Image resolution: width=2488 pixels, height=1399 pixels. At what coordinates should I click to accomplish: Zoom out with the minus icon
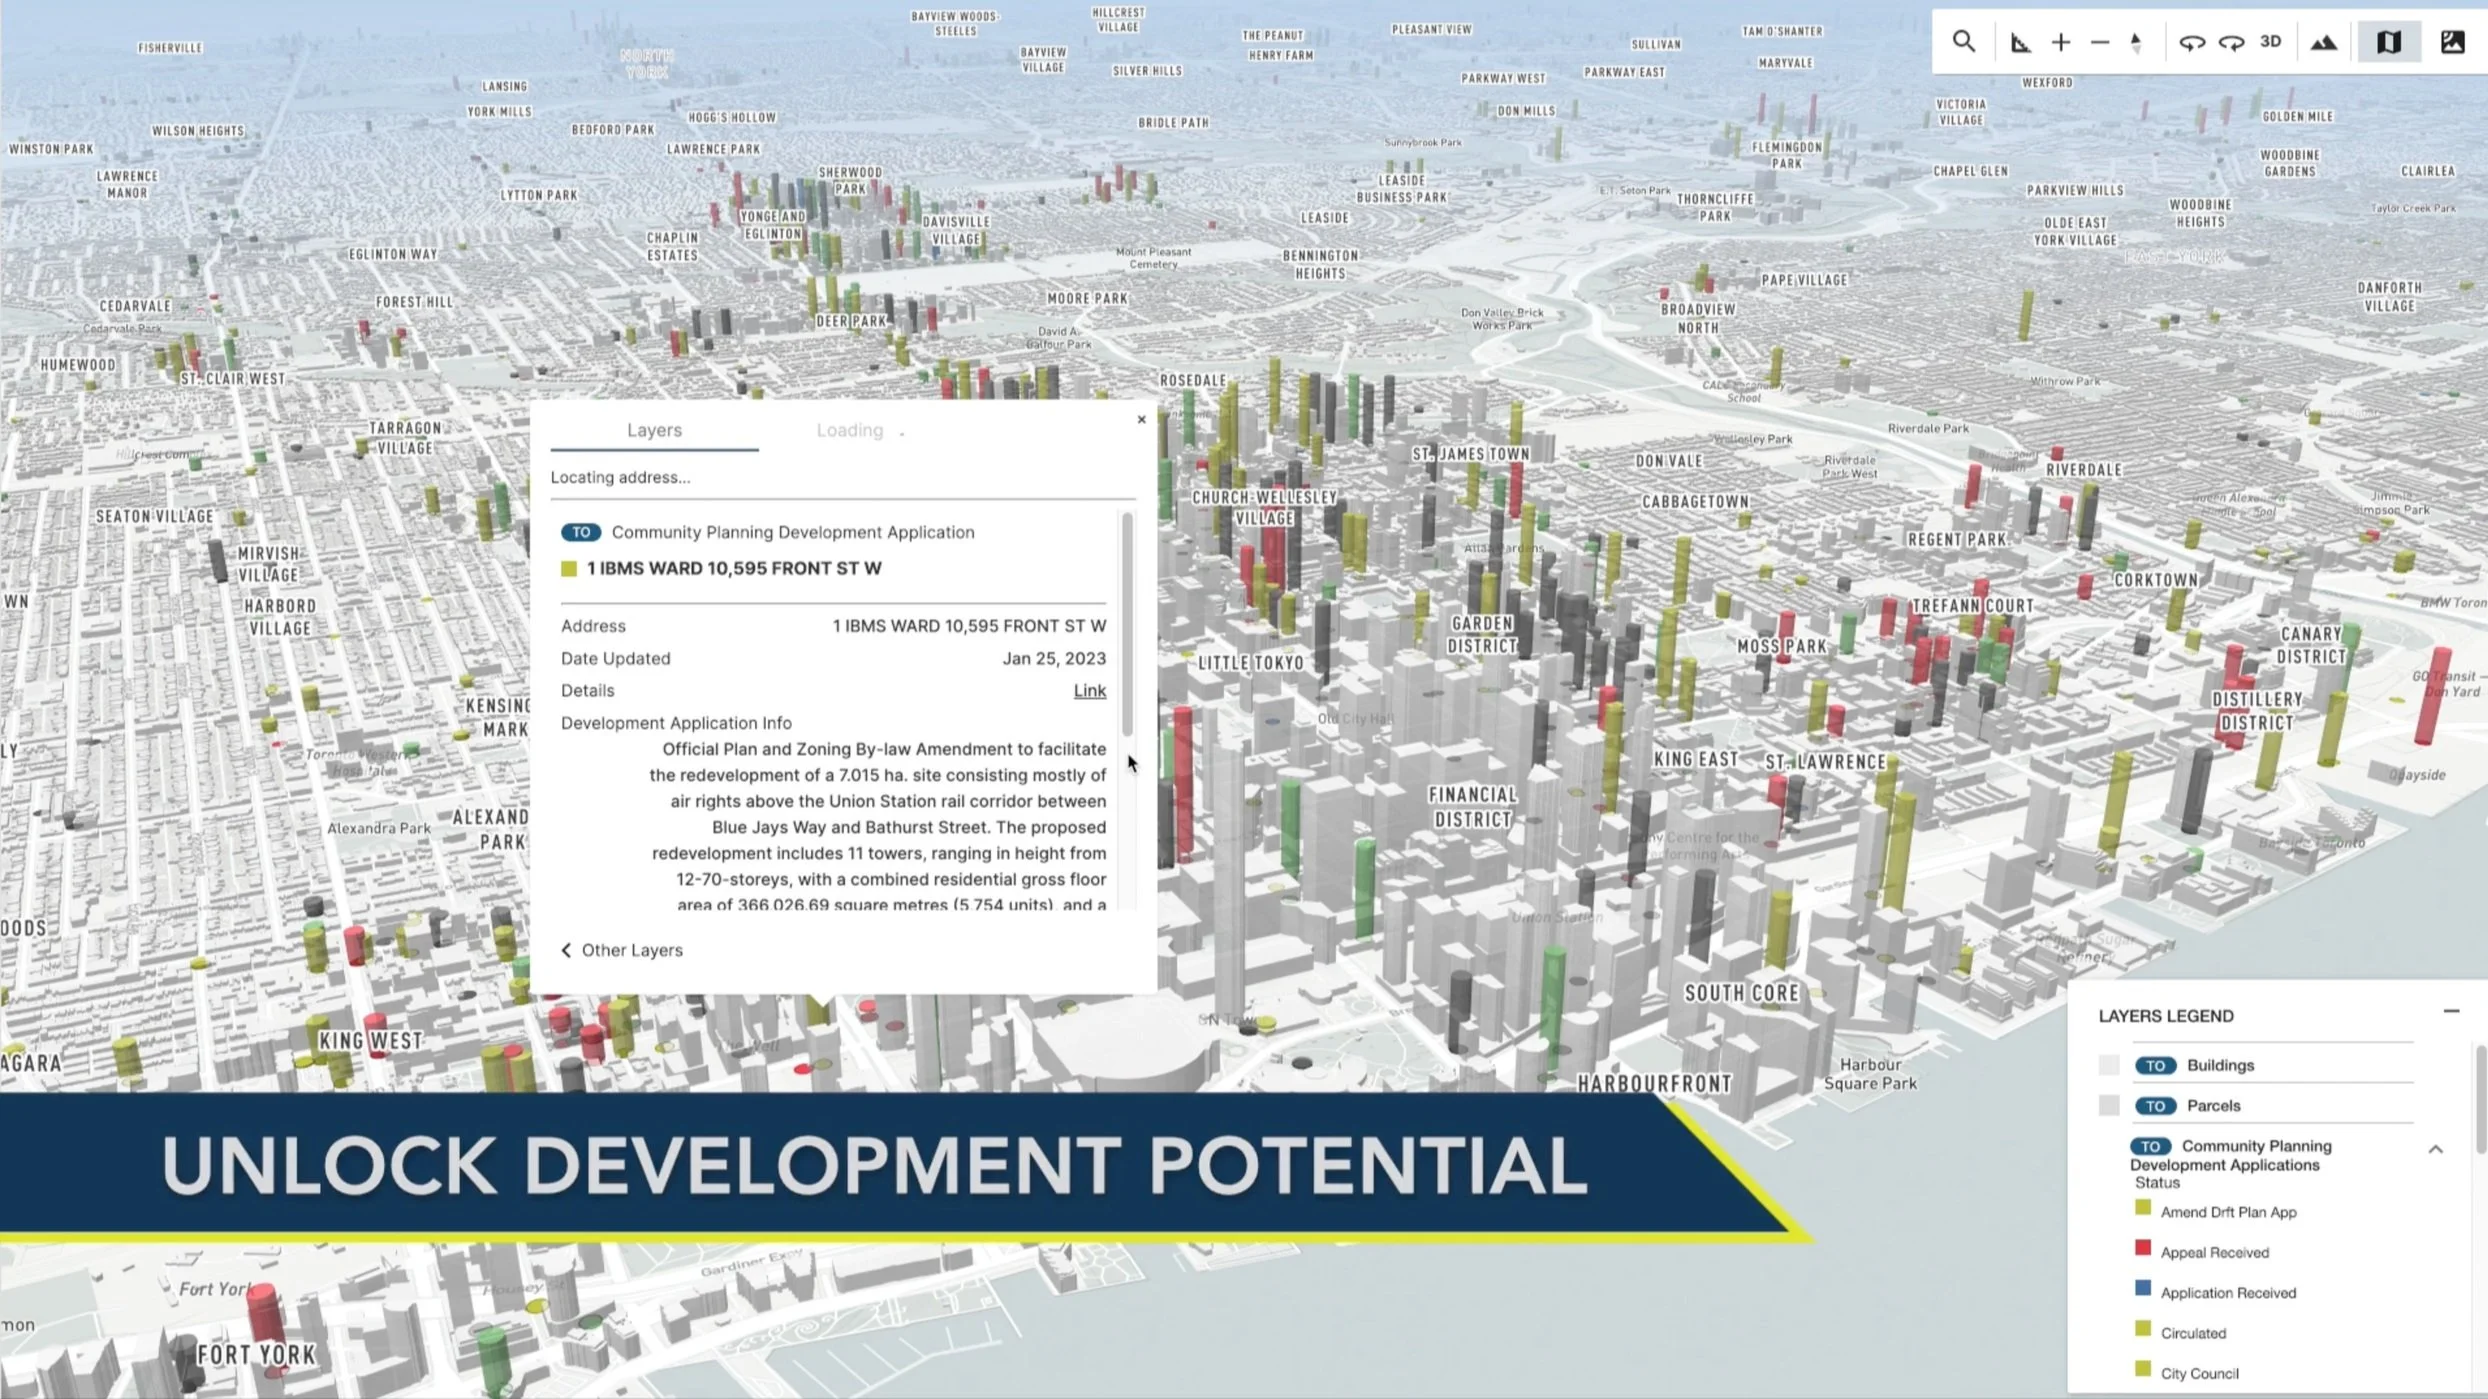point(2100,42)
